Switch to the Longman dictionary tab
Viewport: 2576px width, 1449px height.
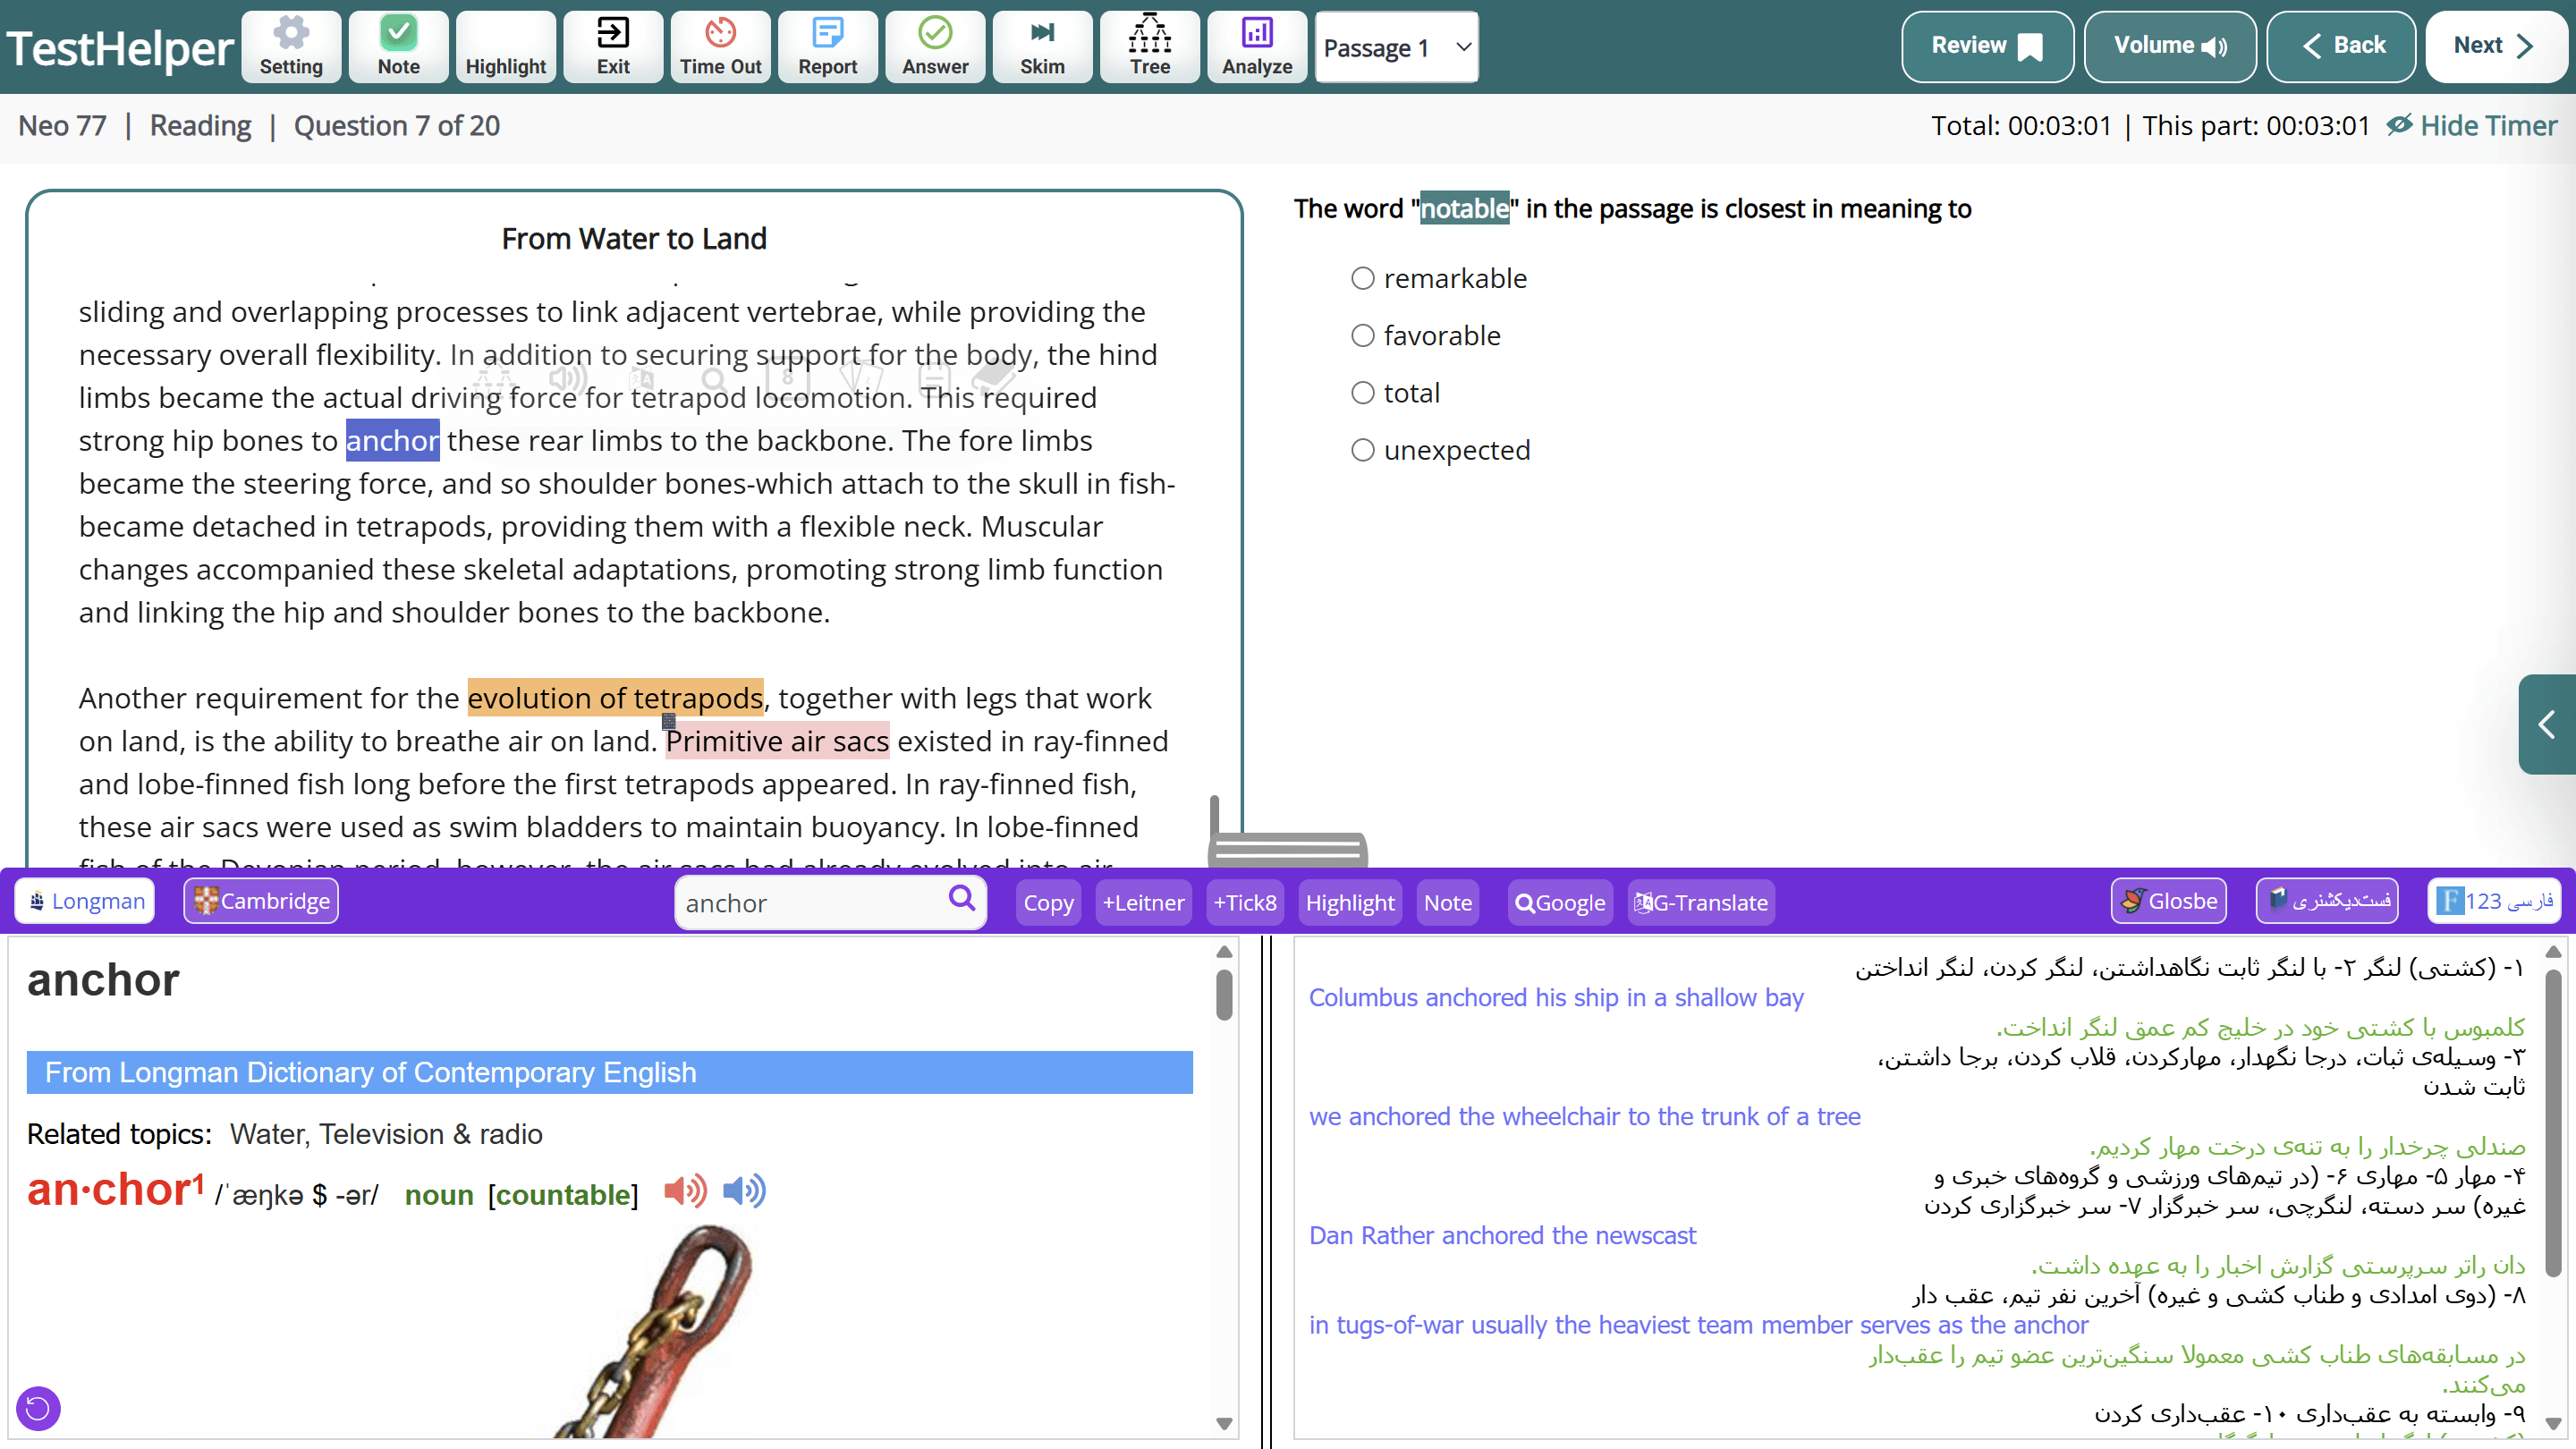click(85, 901)
